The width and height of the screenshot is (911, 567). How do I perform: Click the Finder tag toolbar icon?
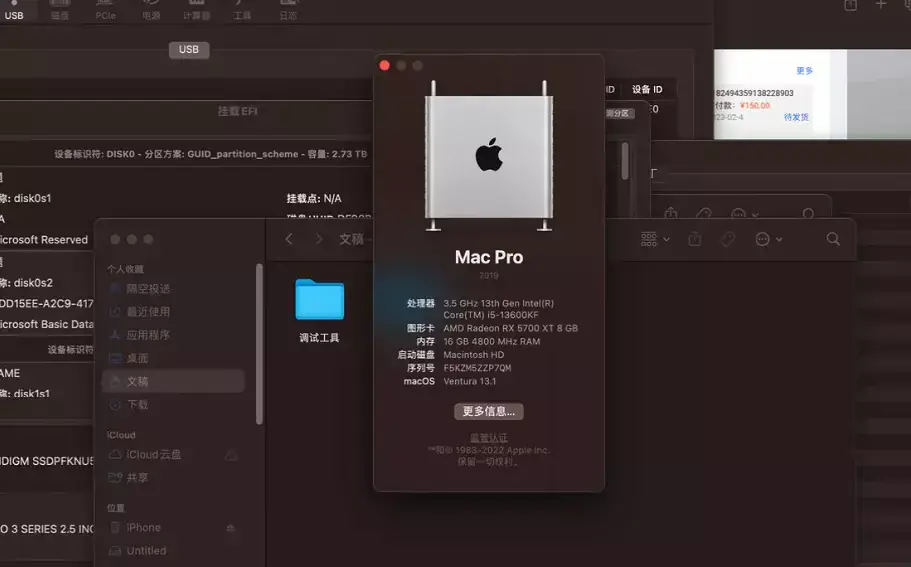coord(727,239)
